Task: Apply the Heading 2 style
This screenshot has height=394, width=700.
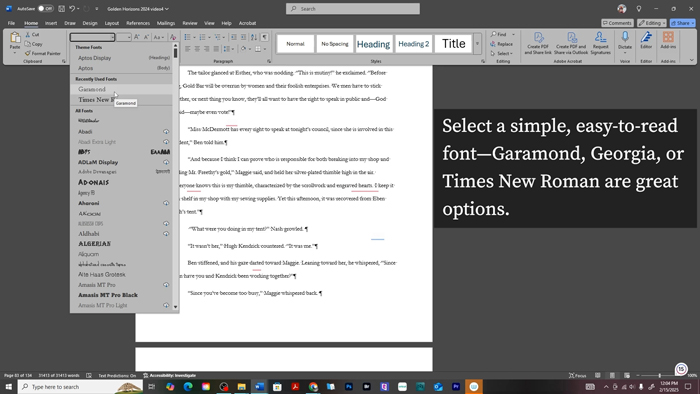Action: (413, 44)
